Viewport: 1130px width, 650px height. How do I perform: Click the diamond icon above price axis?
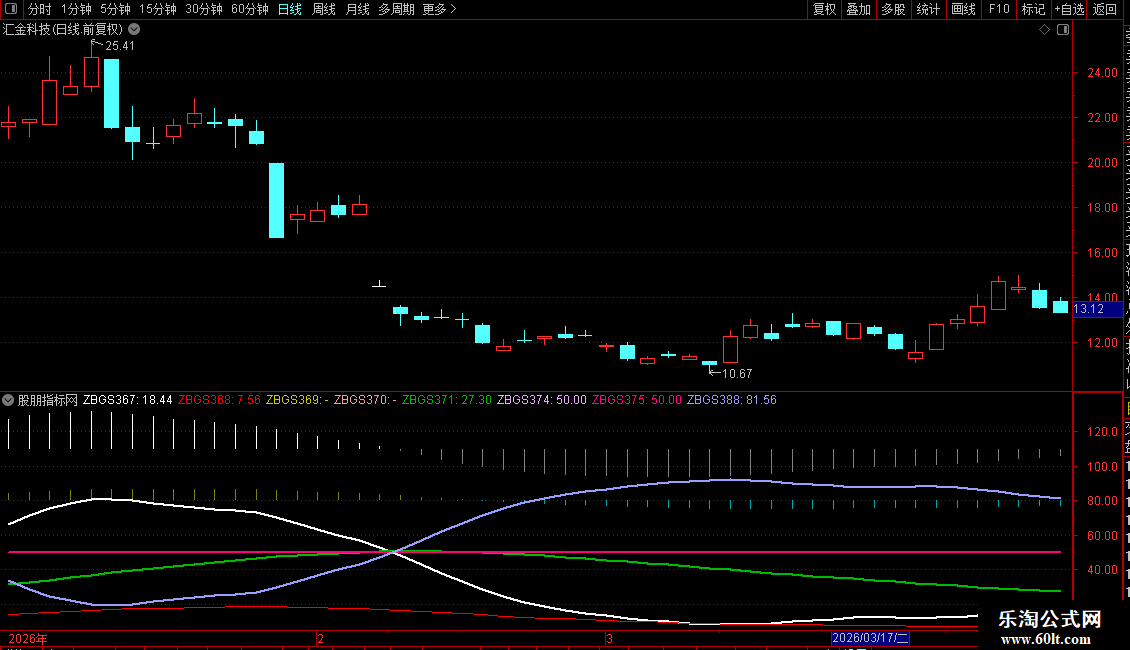coord(1044,30)
